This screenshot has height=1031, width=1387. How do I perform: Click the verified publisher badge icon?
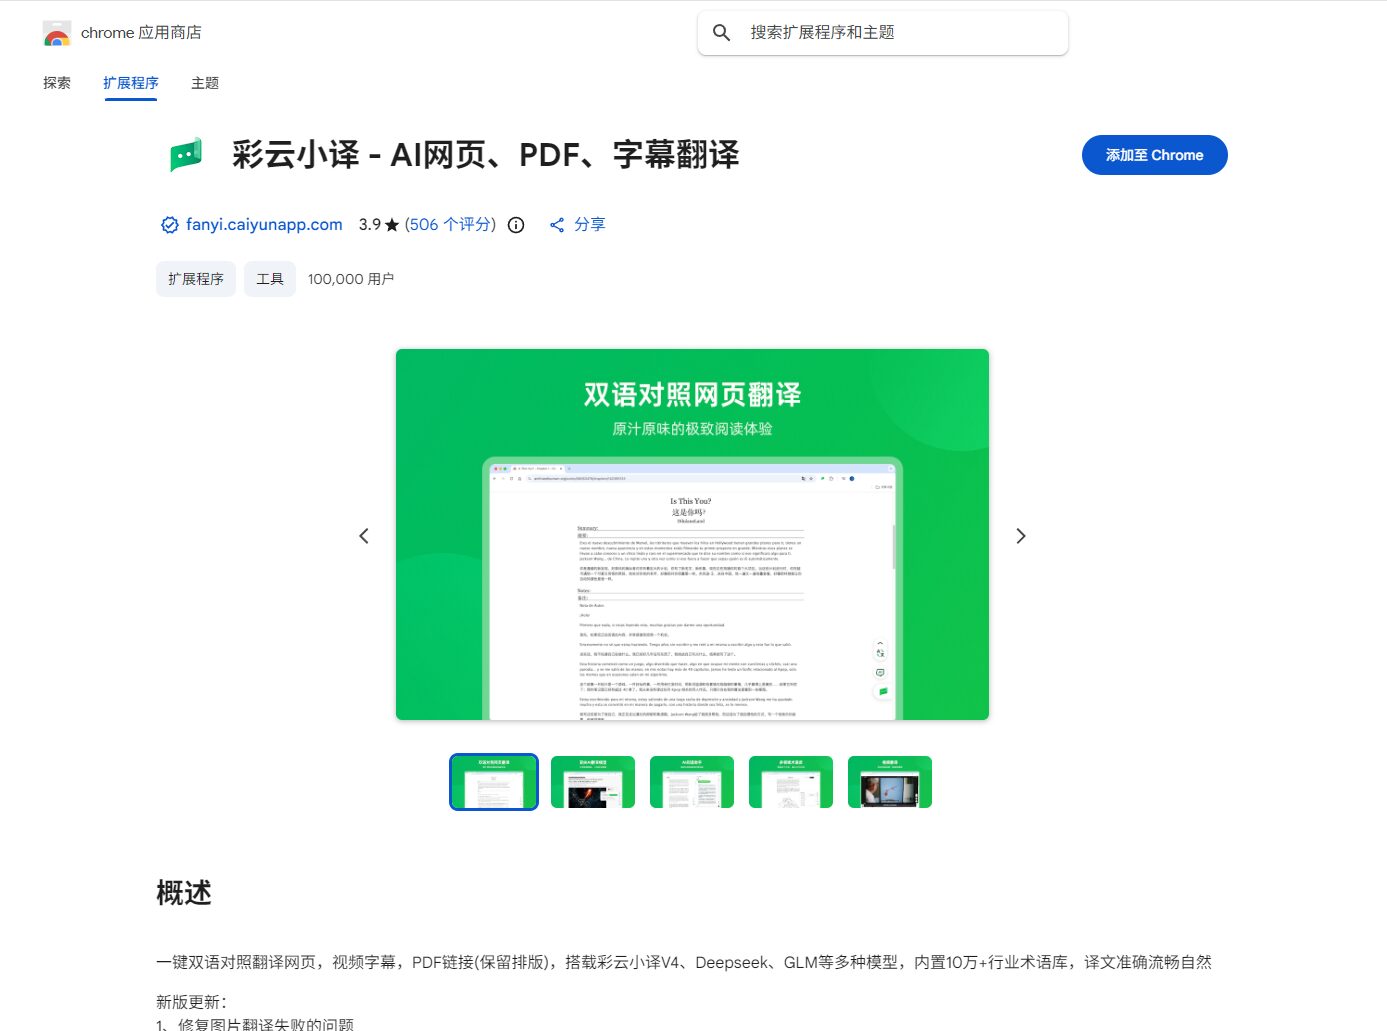pos(170,224)
